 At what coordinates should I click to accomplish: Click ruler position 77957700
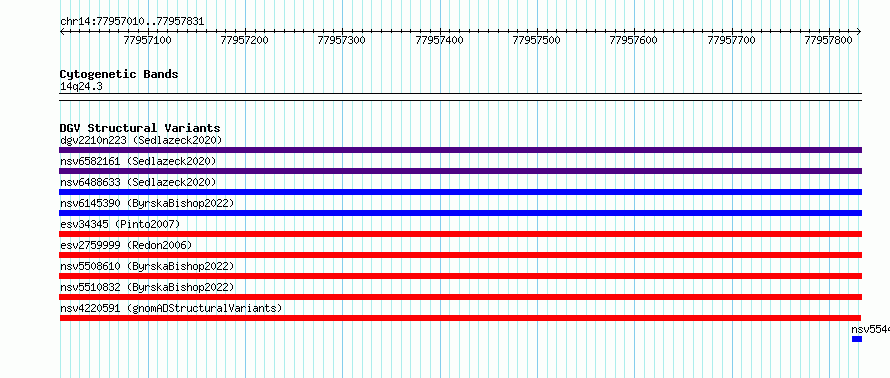point(732,40)
